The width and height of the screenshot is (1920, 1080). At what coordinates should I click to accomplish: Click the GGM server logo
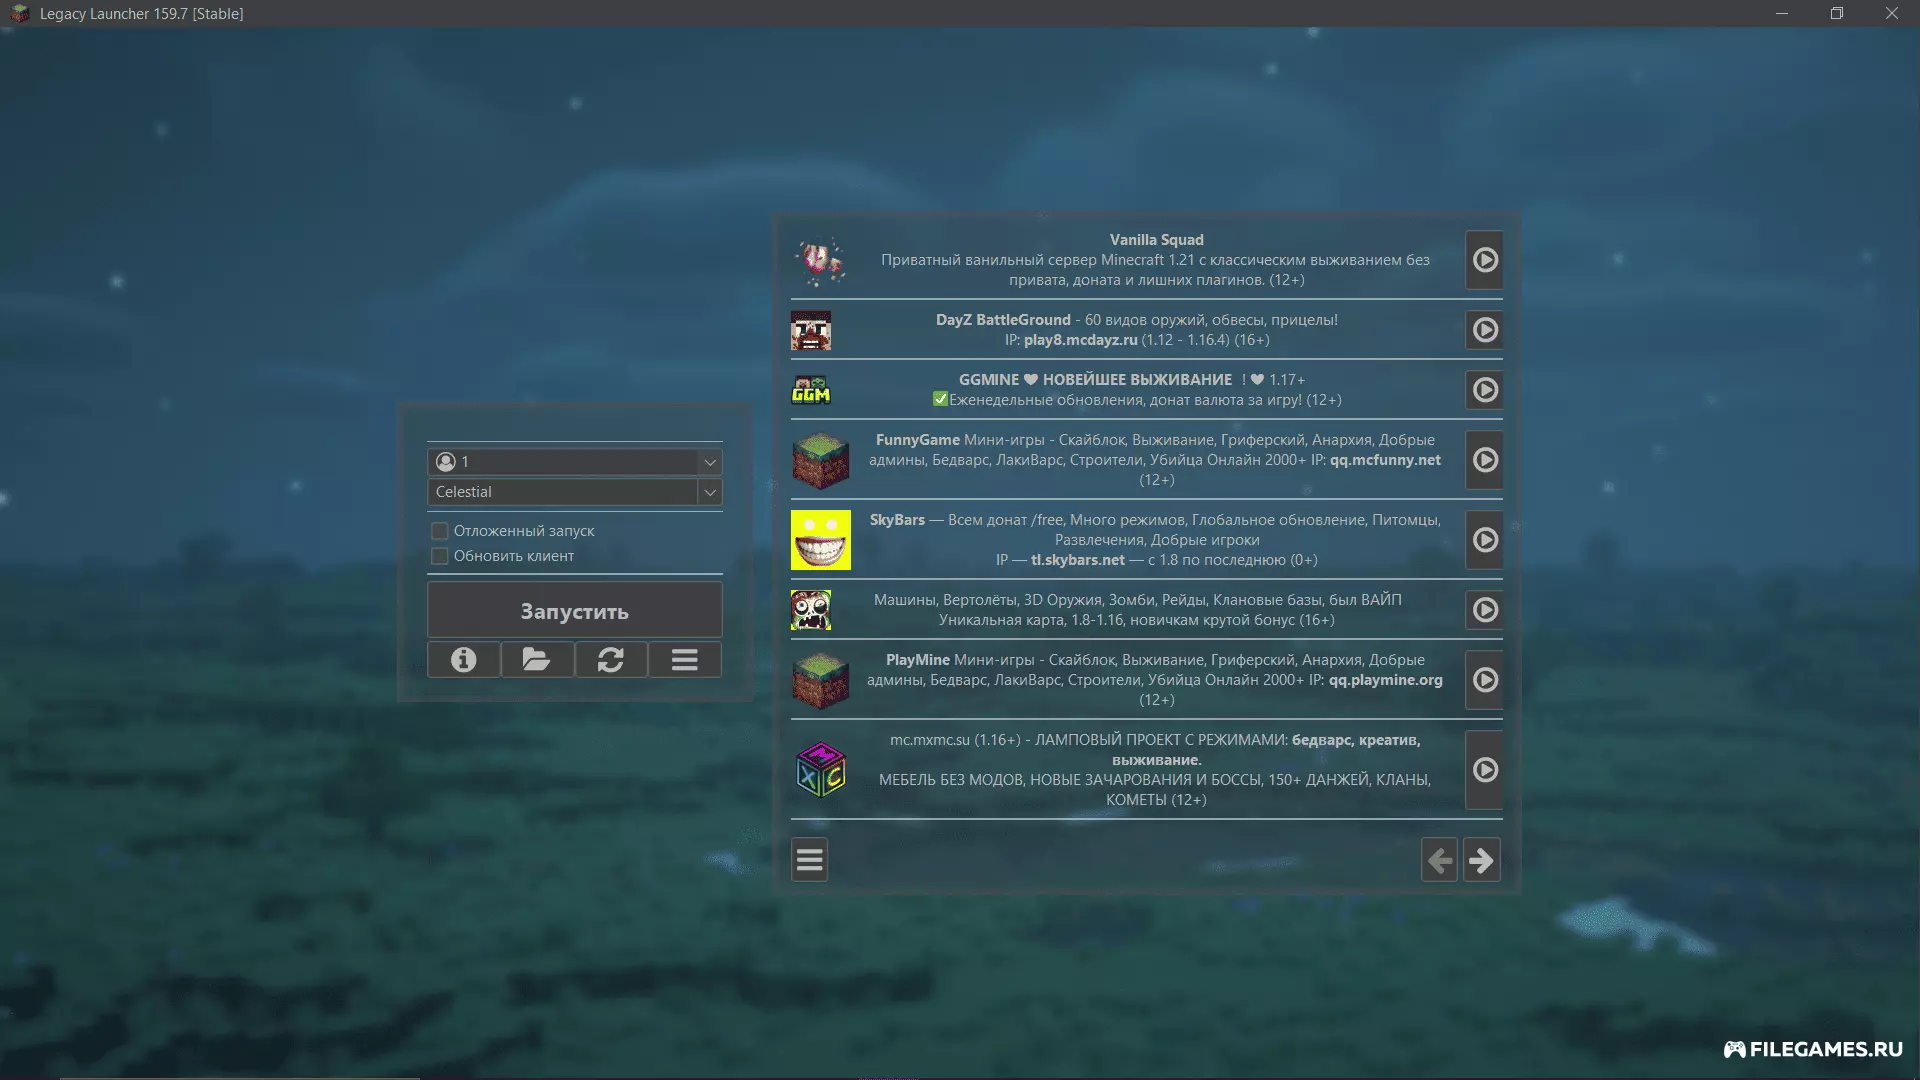[x=811, y=390]
